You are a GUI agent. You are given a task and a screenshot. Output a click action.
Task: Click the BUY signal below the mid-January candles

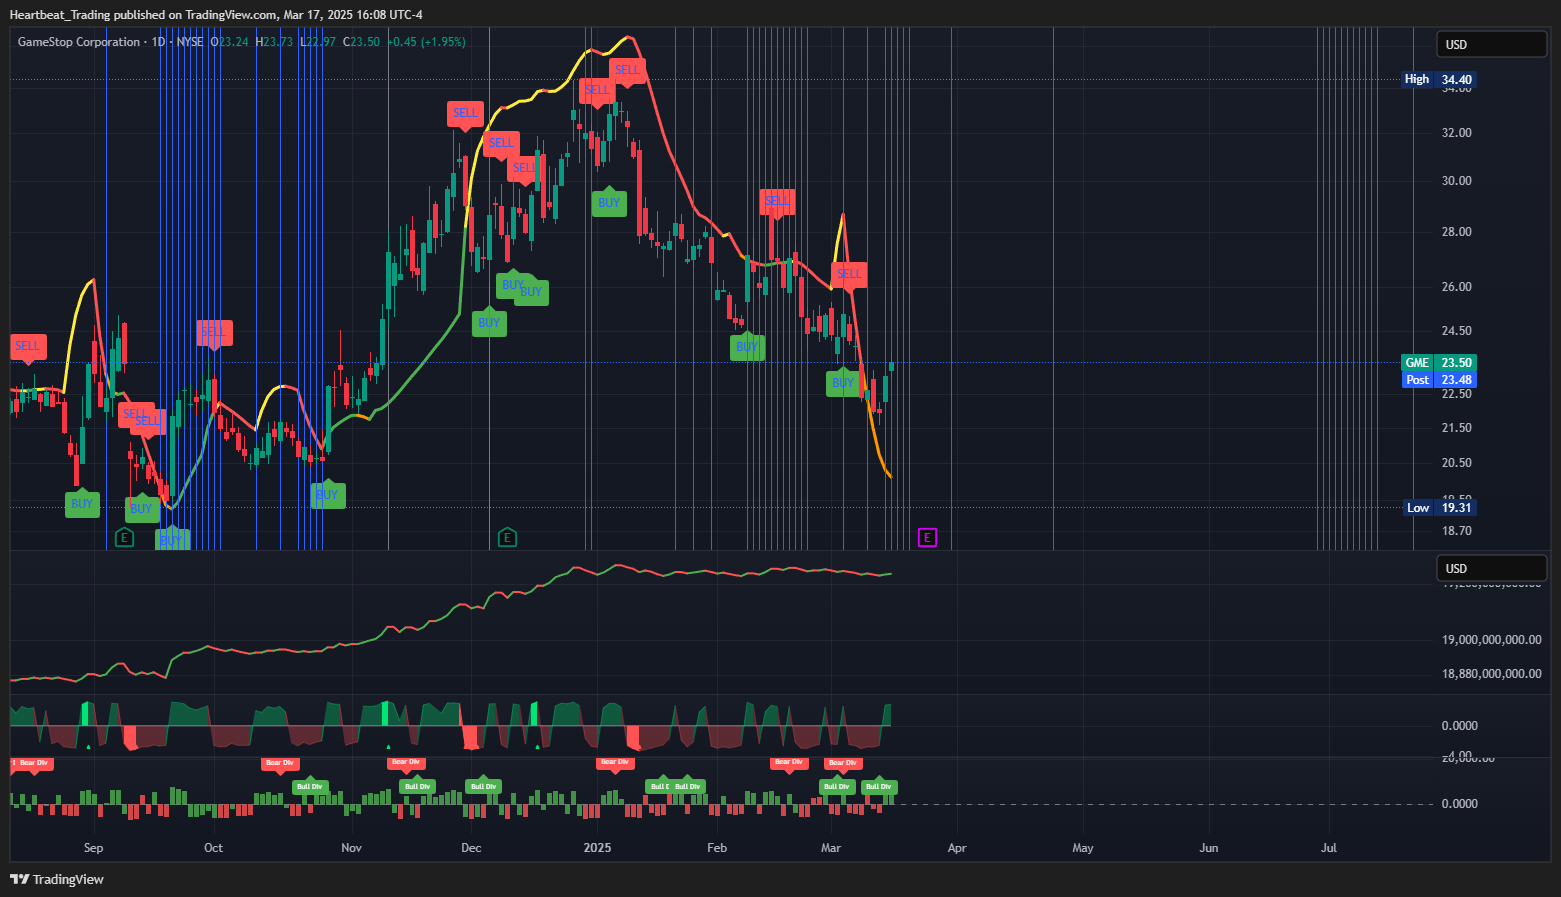pyautogui.click(x=609, y=202)
